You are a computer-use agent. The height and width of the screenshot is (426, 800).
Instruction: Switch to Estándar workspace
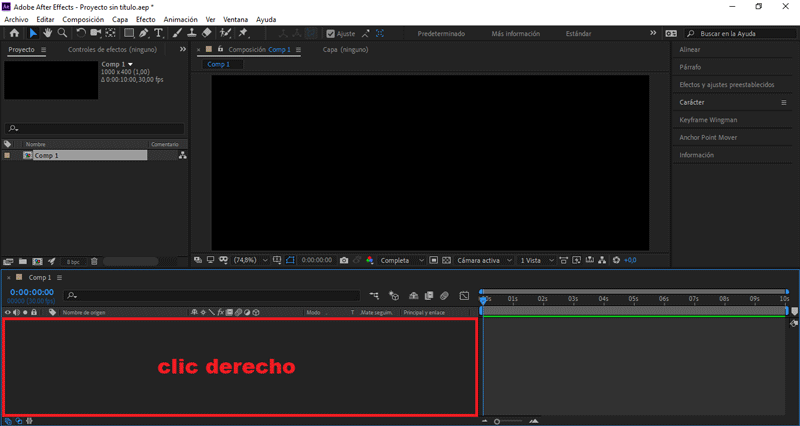(x=579, y=34)
